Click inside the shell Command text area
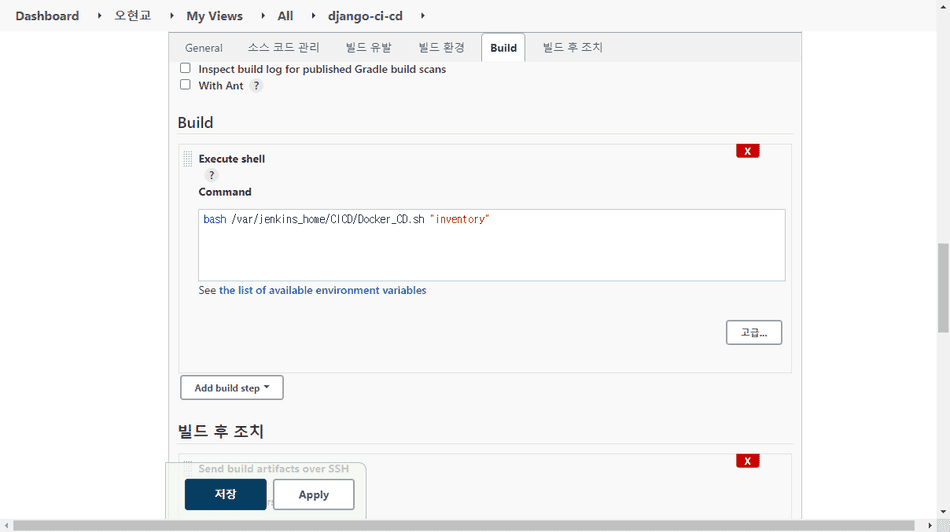This screenshot has height=532, width=950. point(491,245)
